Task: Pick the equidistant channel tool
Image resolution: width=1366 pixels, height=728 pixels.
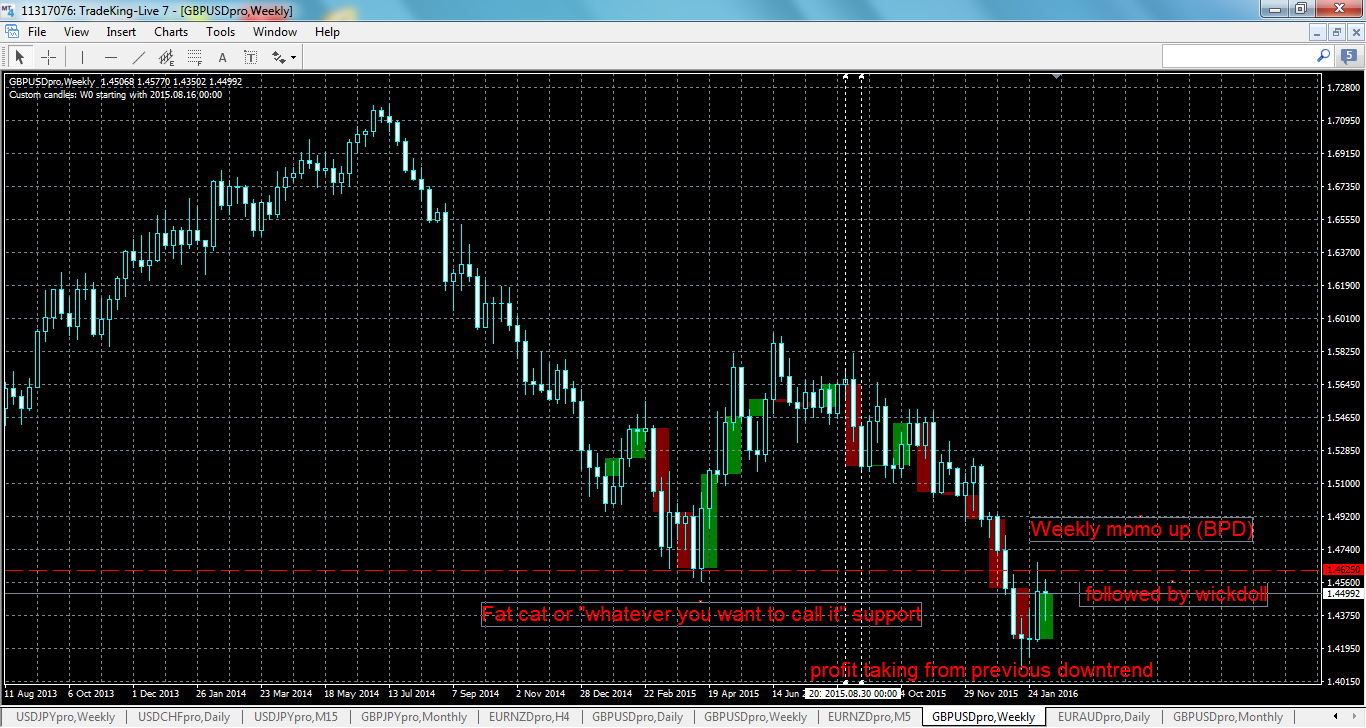Action: click(167, 57)
